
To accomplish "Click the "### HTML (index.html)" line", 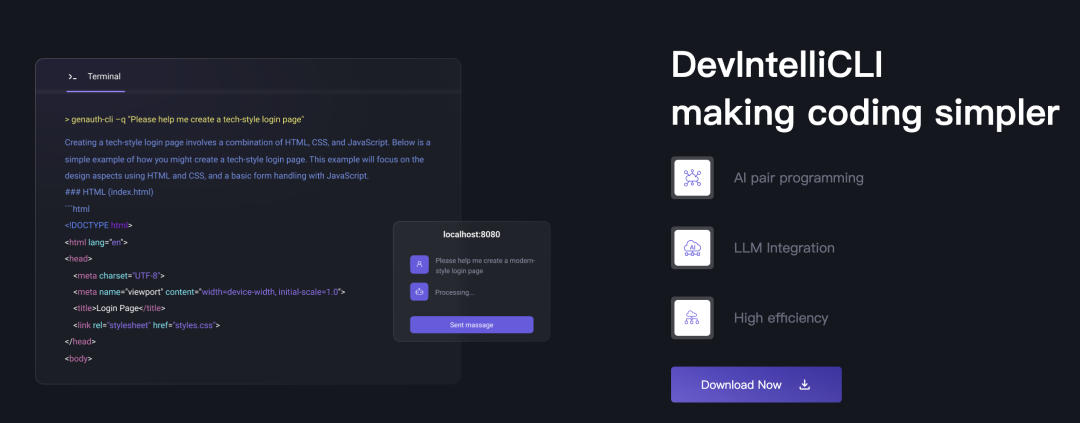I will (109, 192).
